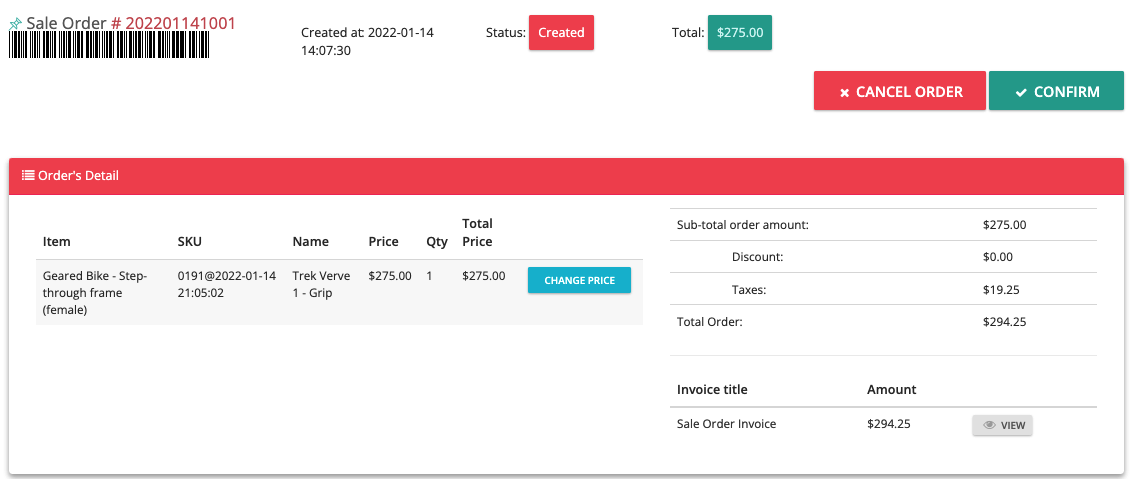Viewport: 1135px width, 479px height.
Task: Click the checkmark icon on Confirm
Action: pos(1021,93)
